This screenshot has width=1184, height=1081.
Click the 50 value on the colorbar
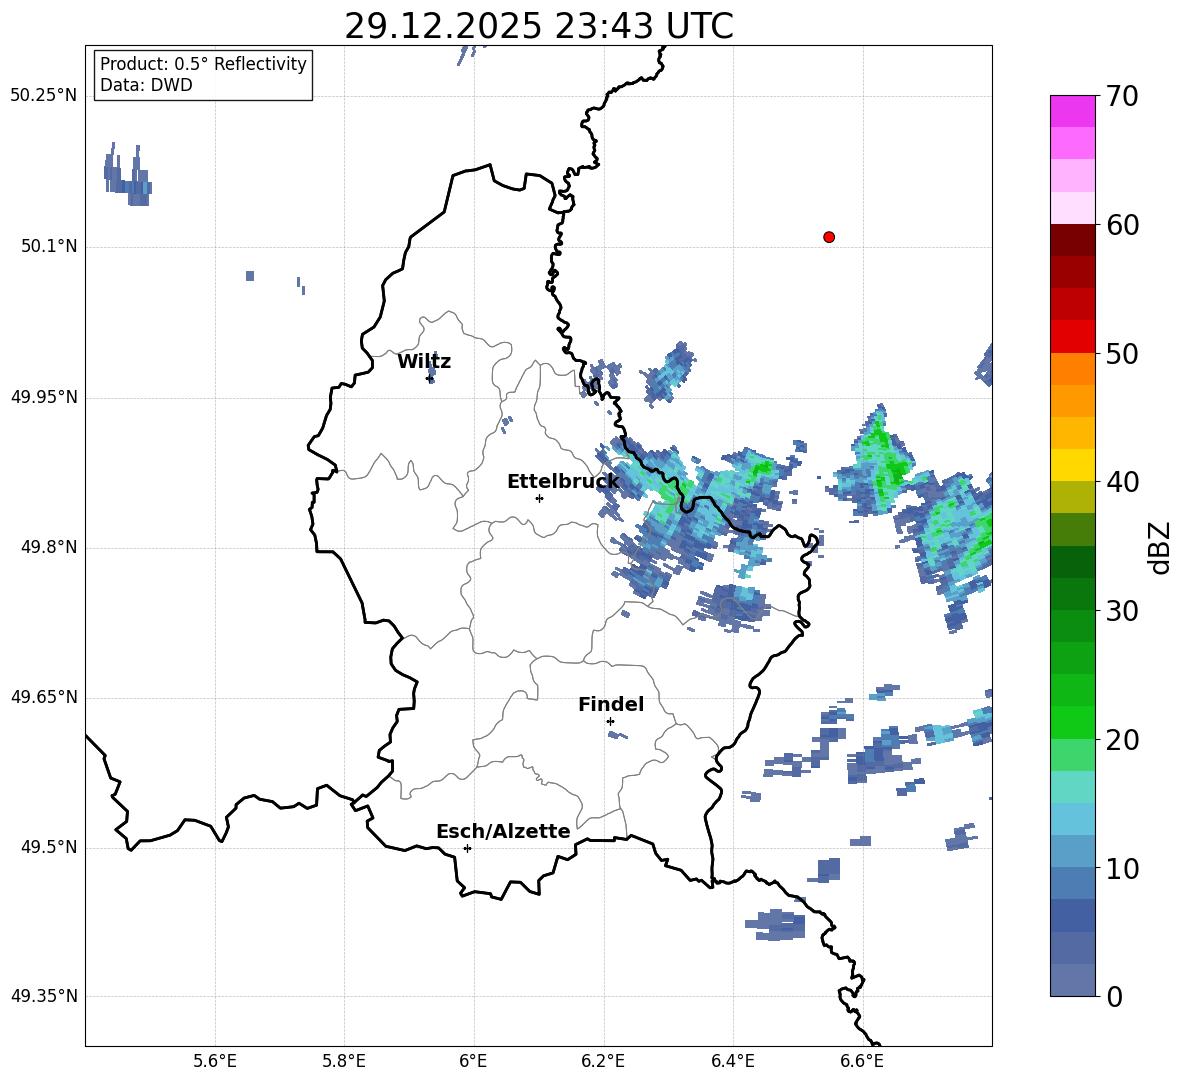[1121, 353]
